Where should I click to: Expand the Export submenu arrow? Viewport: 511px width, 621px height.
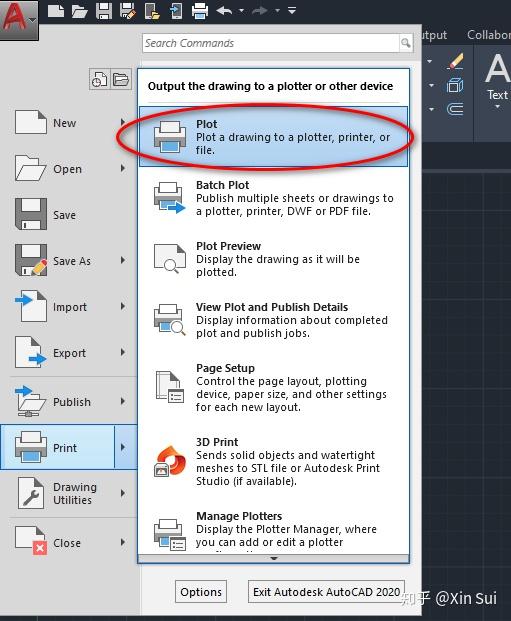(123, 352)
